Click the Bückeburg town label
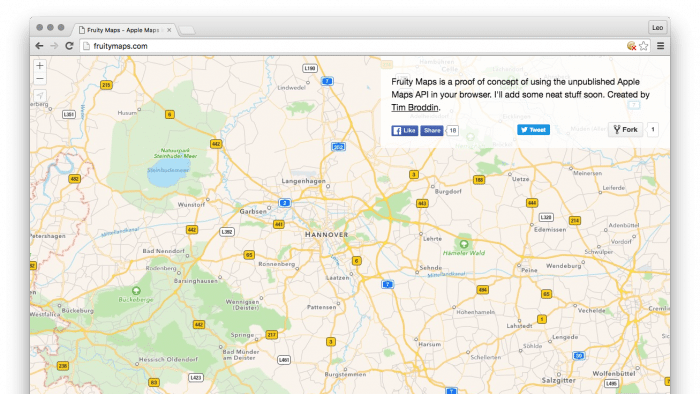This screenshot has width=700, height=394. click(x=78, y=310)
